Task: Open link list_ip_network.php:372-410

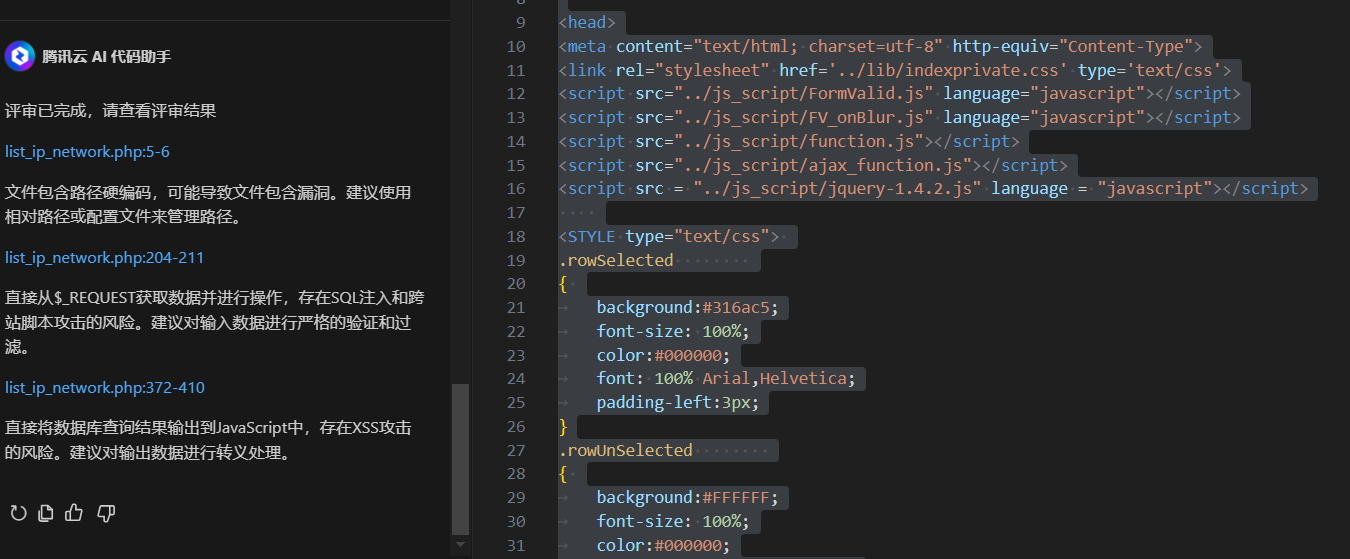Action: coord(105,388)
